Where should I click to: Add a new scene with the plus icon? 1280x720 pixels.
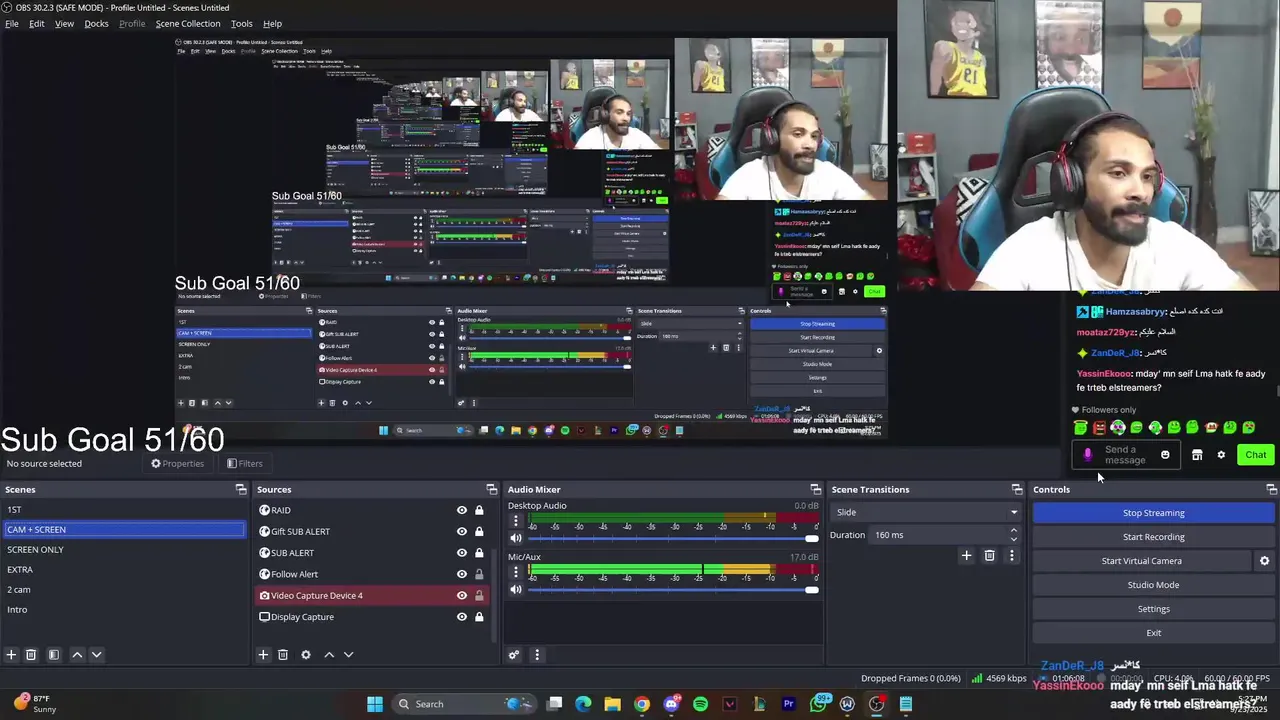[x=11, y=655]
